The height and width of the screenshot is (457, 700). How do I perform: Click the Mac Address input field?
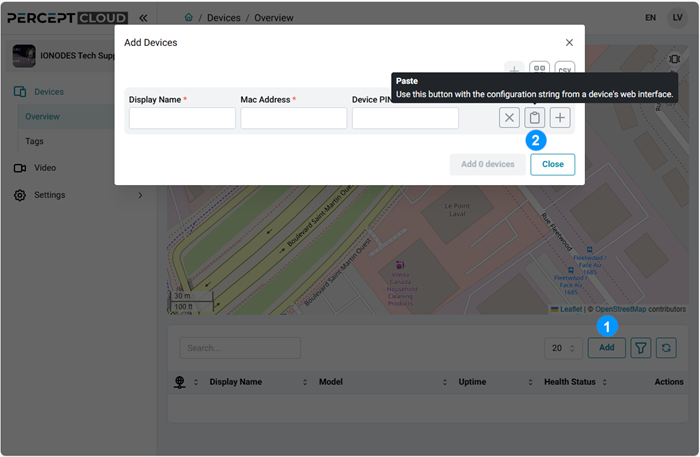(293, 118)
